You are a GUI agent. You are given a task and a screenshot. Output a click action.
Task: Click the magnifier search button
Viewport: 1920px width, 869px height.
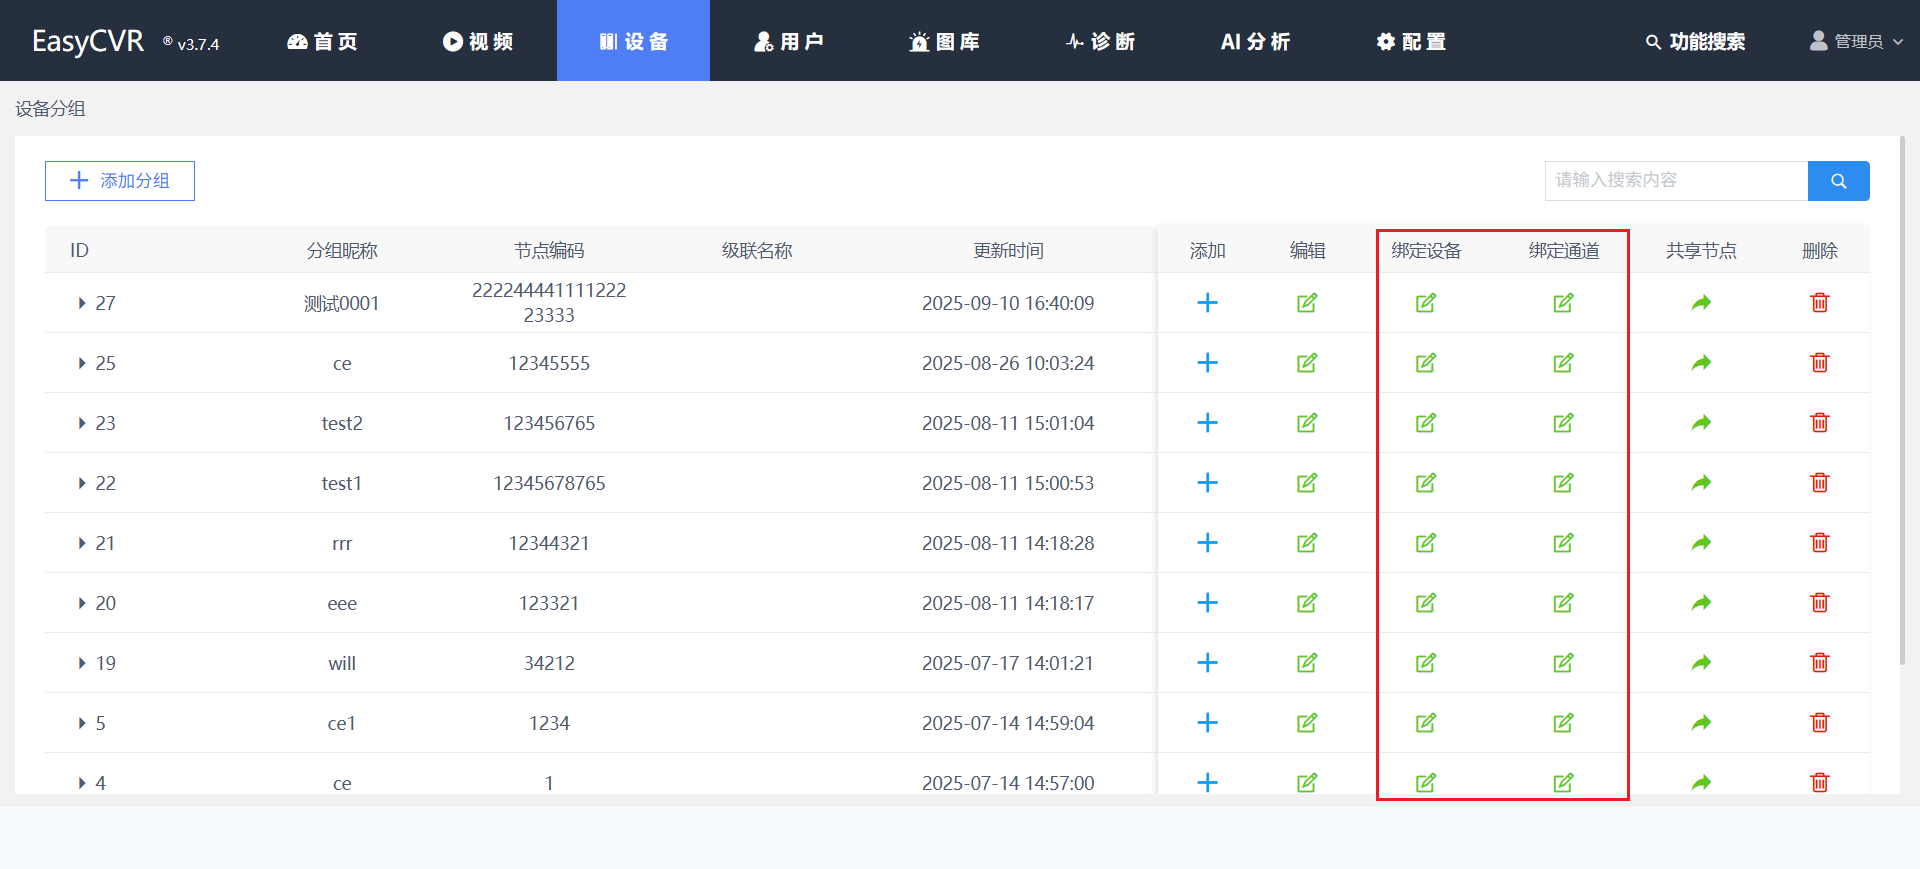click(x=1838, y=181)
